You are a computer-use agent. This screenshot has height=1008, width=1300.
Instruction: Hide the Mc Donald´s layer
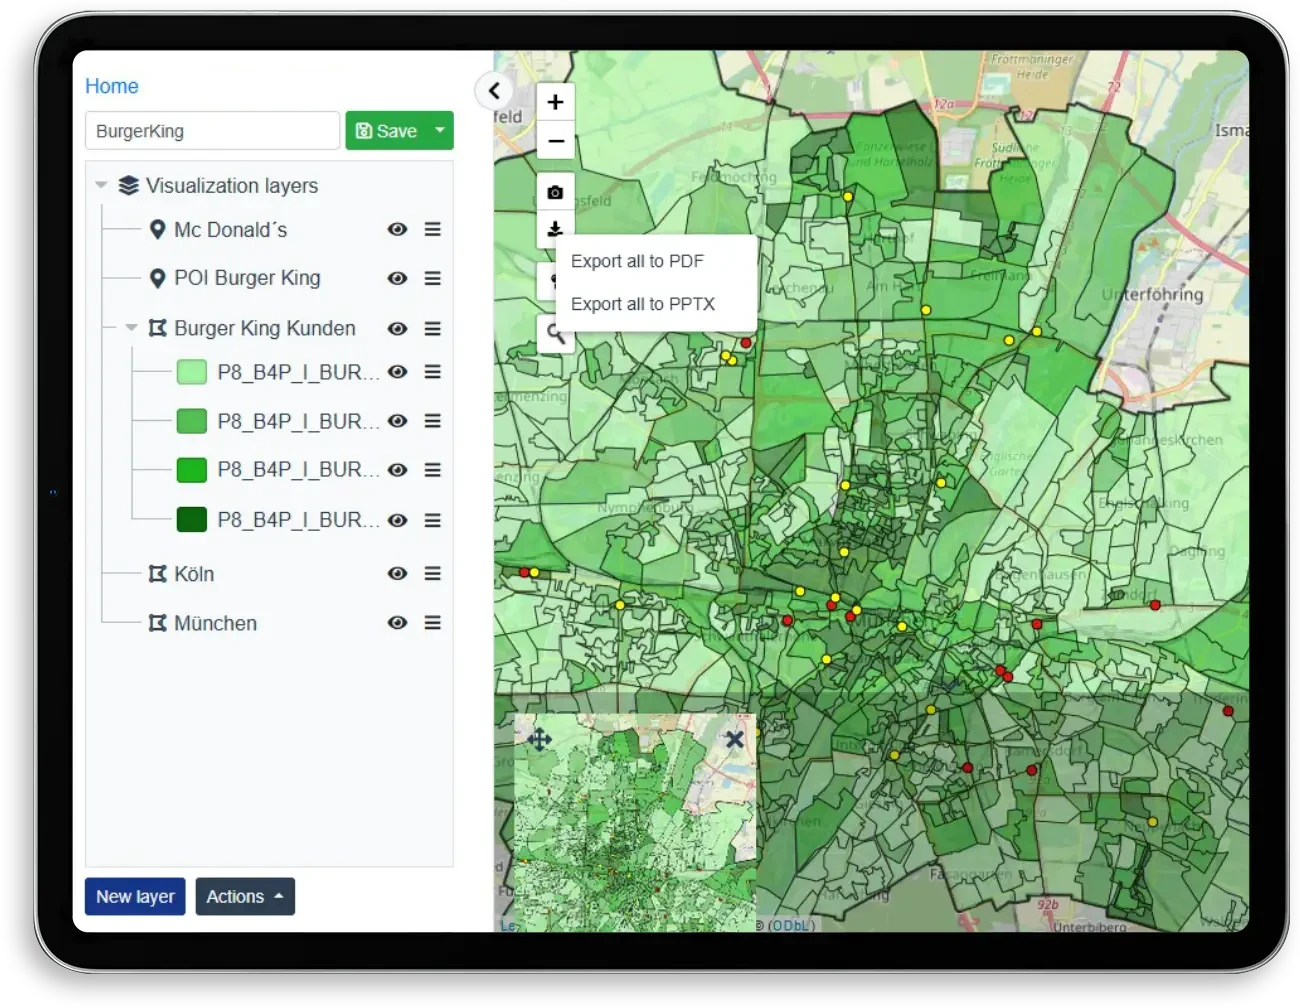click(x=397, y=229)
